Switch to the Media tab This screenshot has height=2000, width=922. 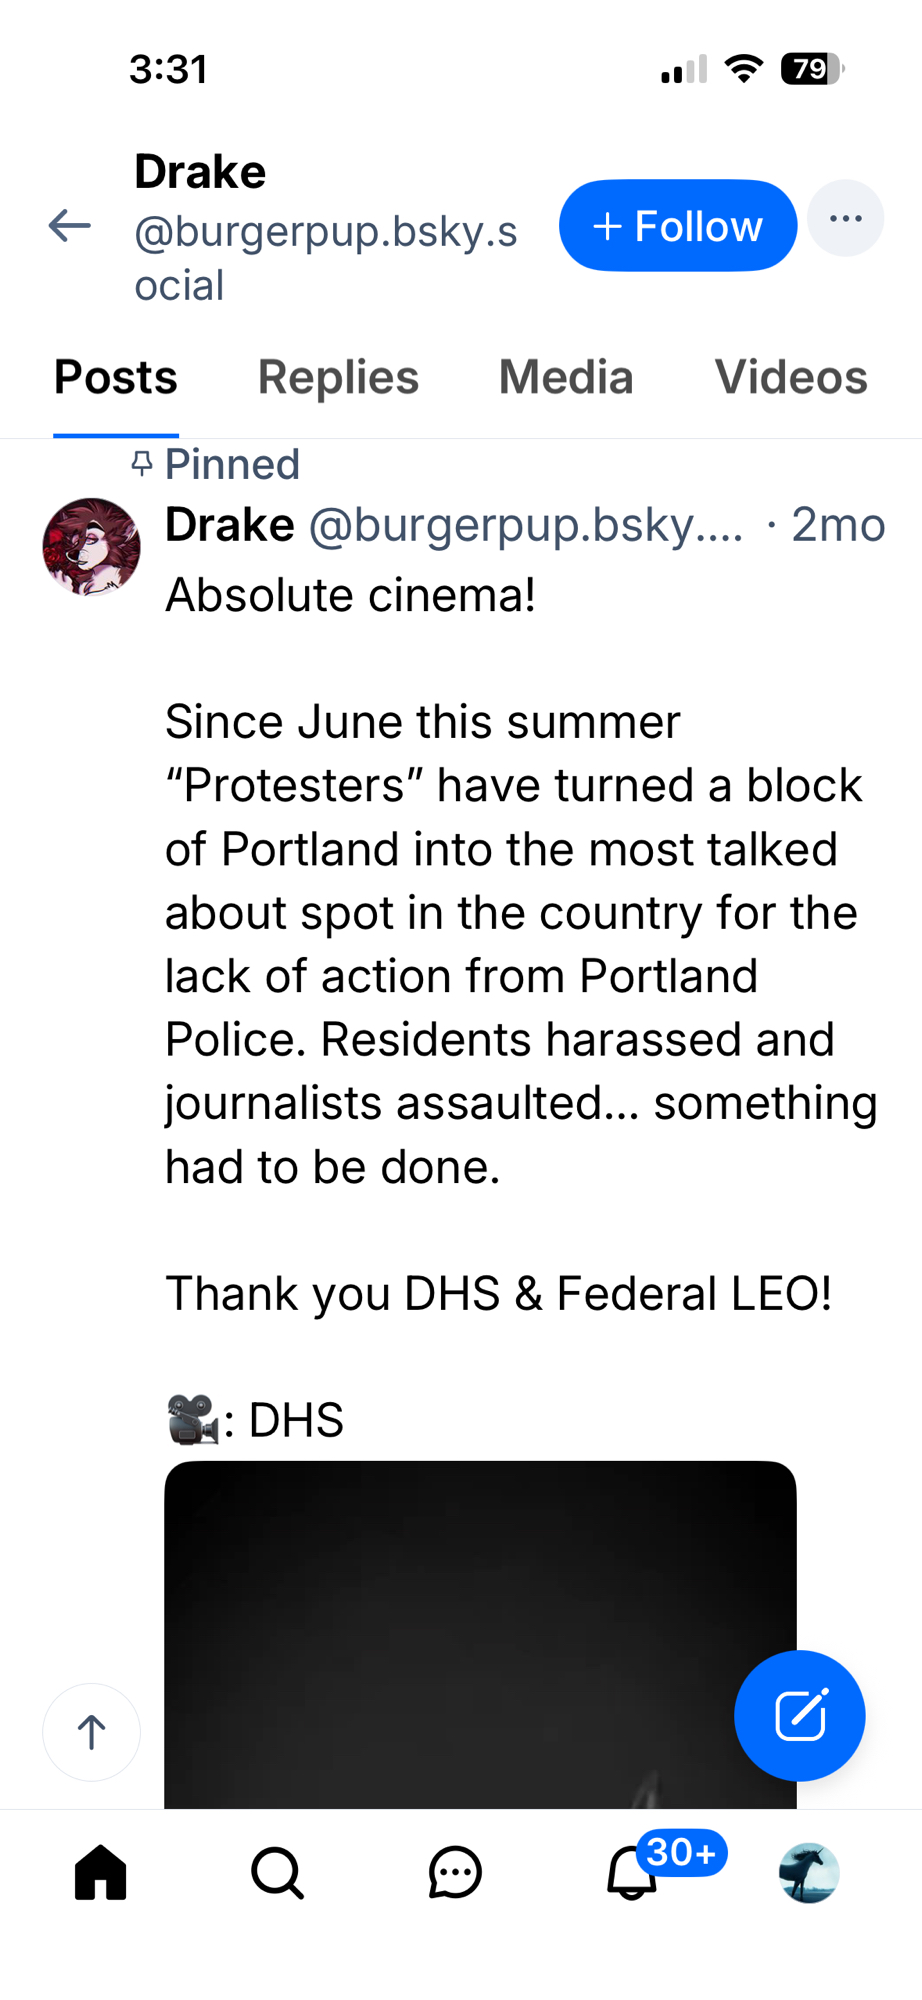coord(566,378)
